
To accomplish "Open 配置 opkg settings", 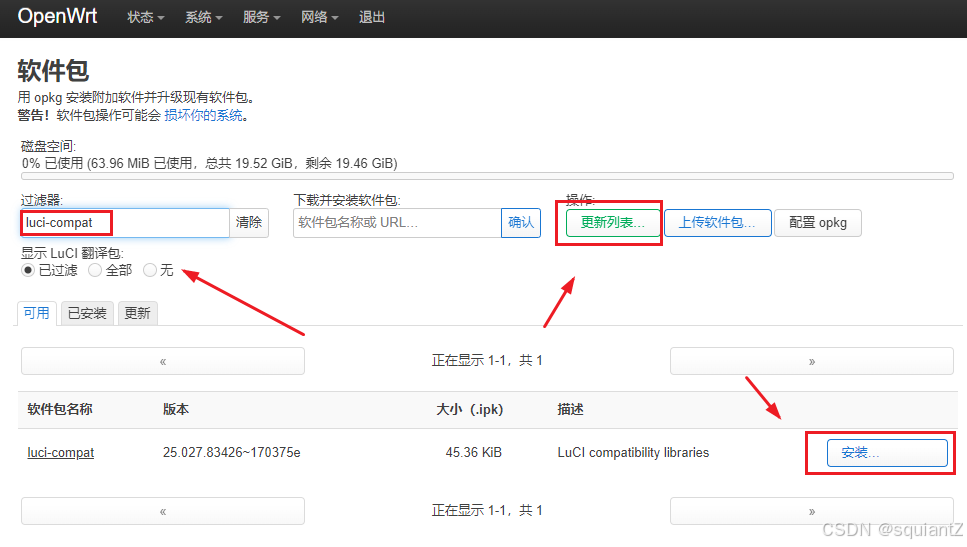I will (818, 223).
